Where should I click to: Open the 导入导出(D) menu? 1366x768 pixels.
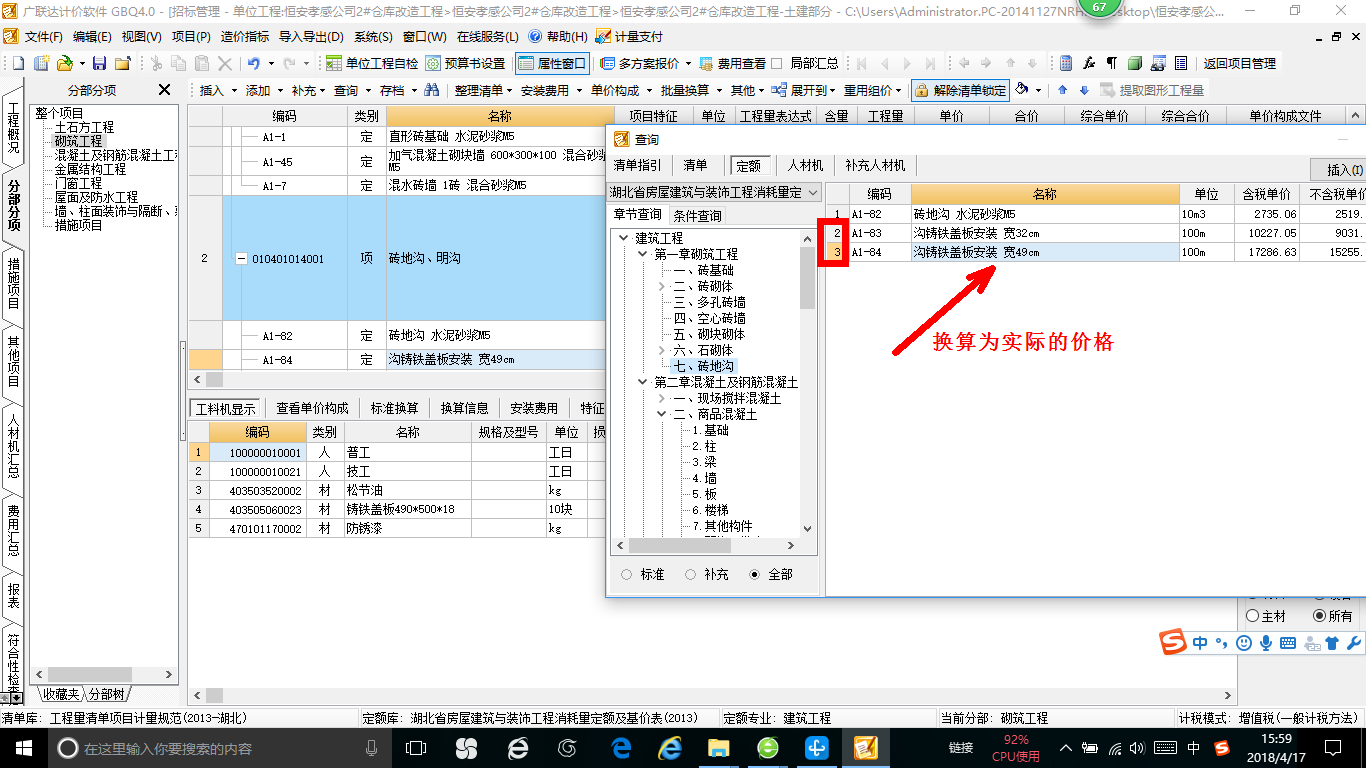coord(311,36)
